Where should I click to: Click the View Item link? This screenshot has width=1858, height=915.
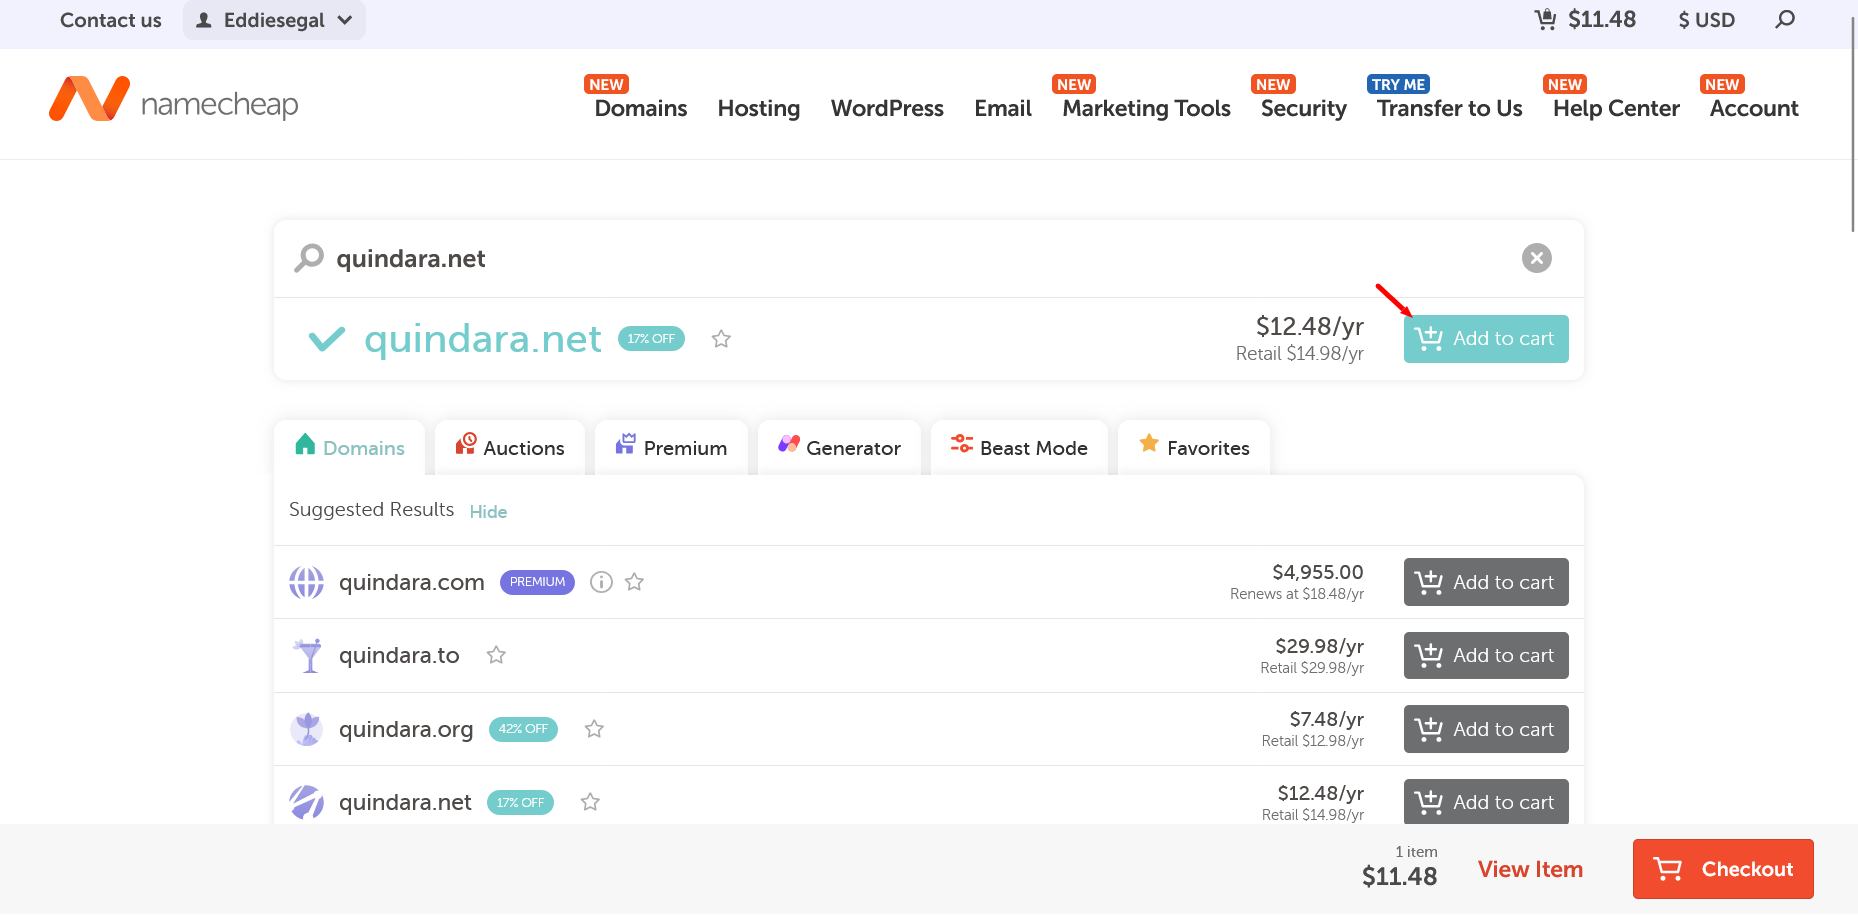click(1530, 869)
